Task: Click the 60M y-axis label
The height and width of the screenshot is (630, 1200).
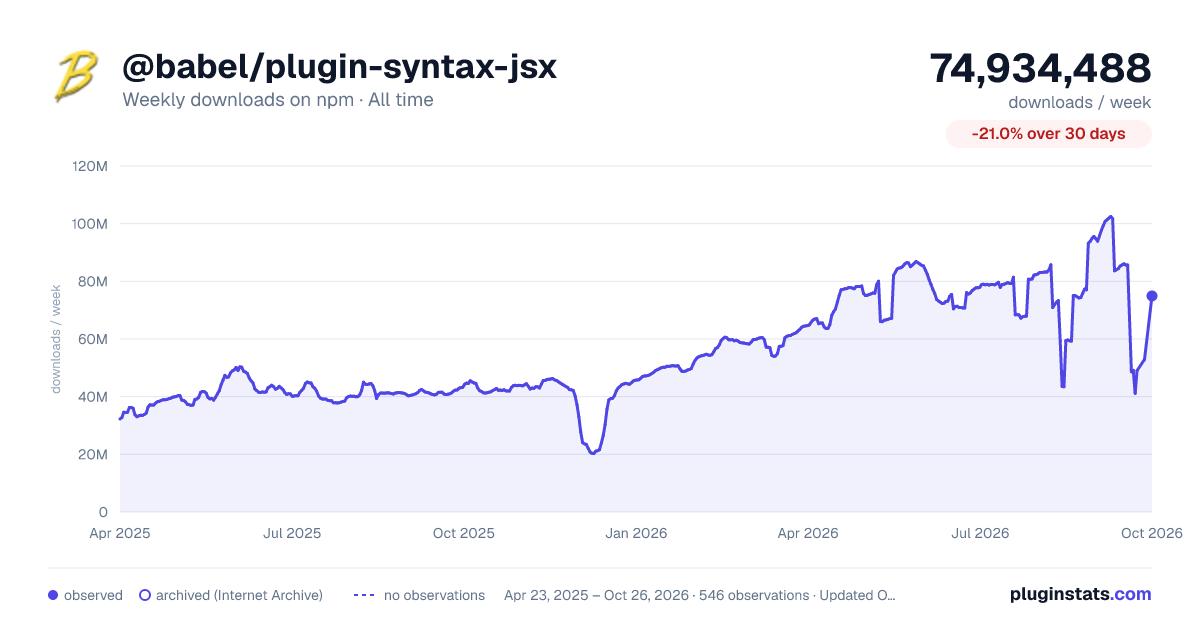Action: 93,339
